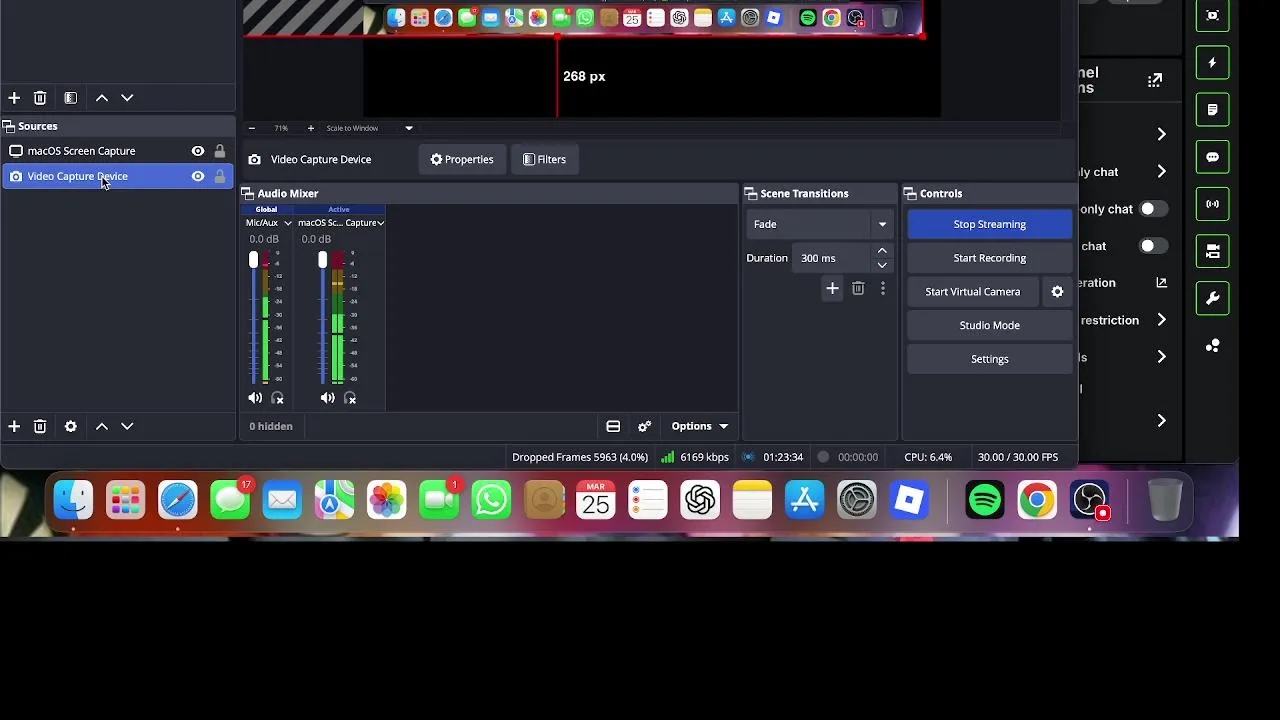Mute the macOS Screen Capture audio channel
The image size is (1280, 720).
pyautogui.click(x=327, y=398)
